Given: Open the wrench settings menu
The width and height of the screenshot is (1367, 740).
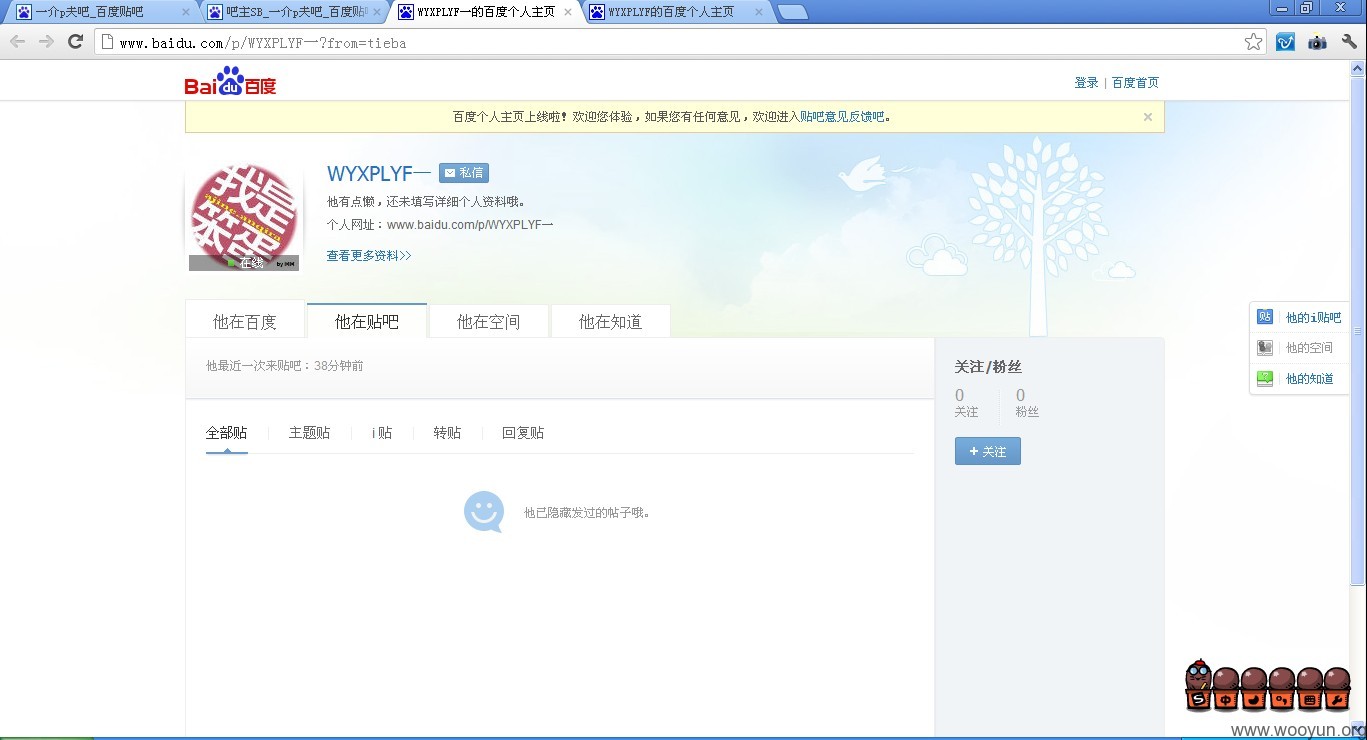Looking at the screenshot, I should [1349, 42].
